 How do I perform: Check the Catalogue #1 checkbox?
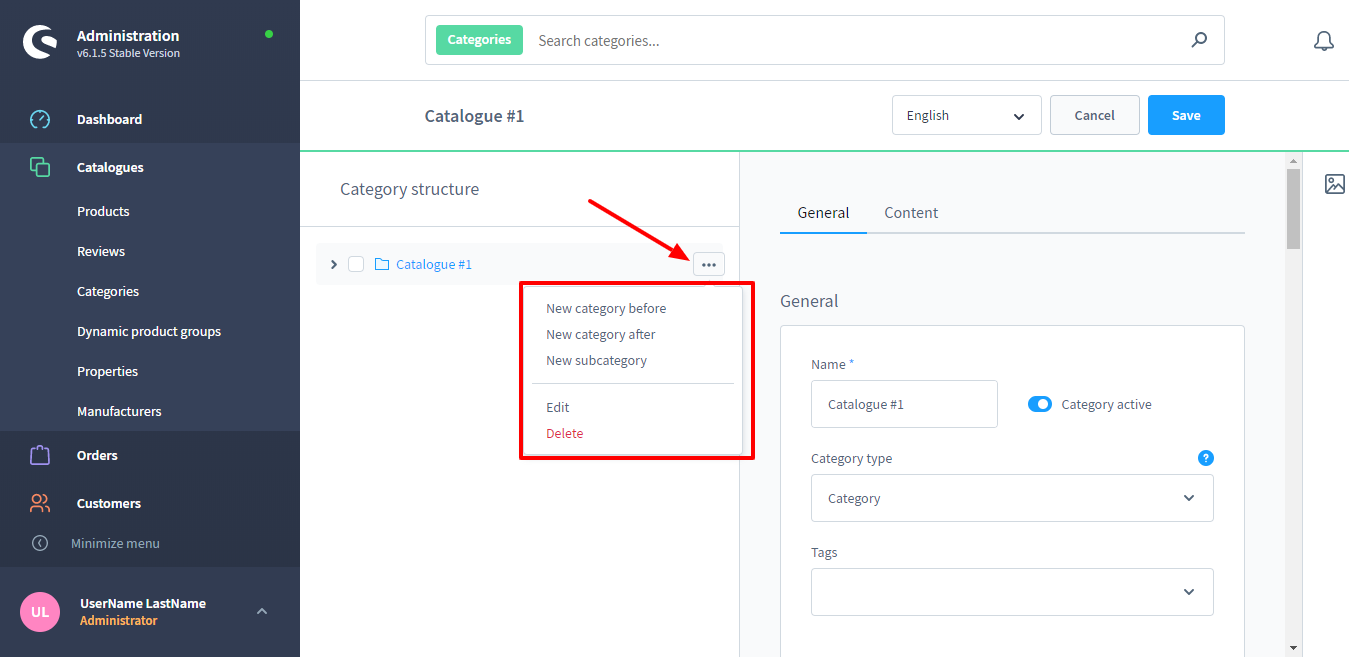(356, 264)
